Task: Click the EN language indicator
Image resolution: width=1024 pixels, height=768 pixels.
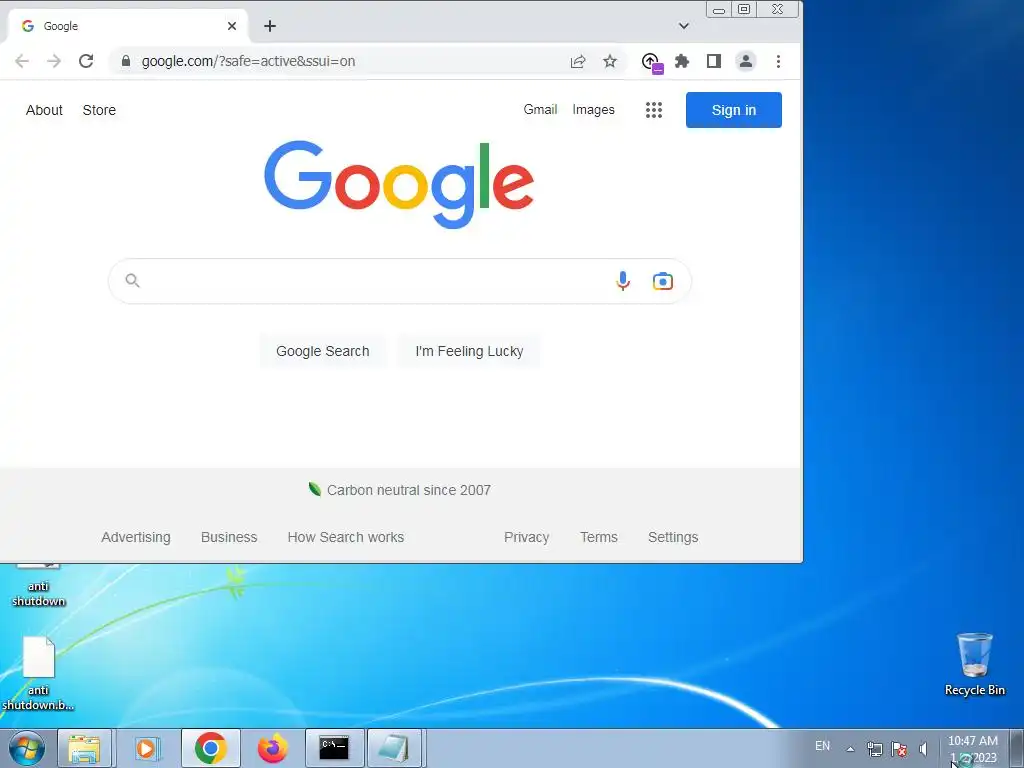Action: tap(822, 746)
